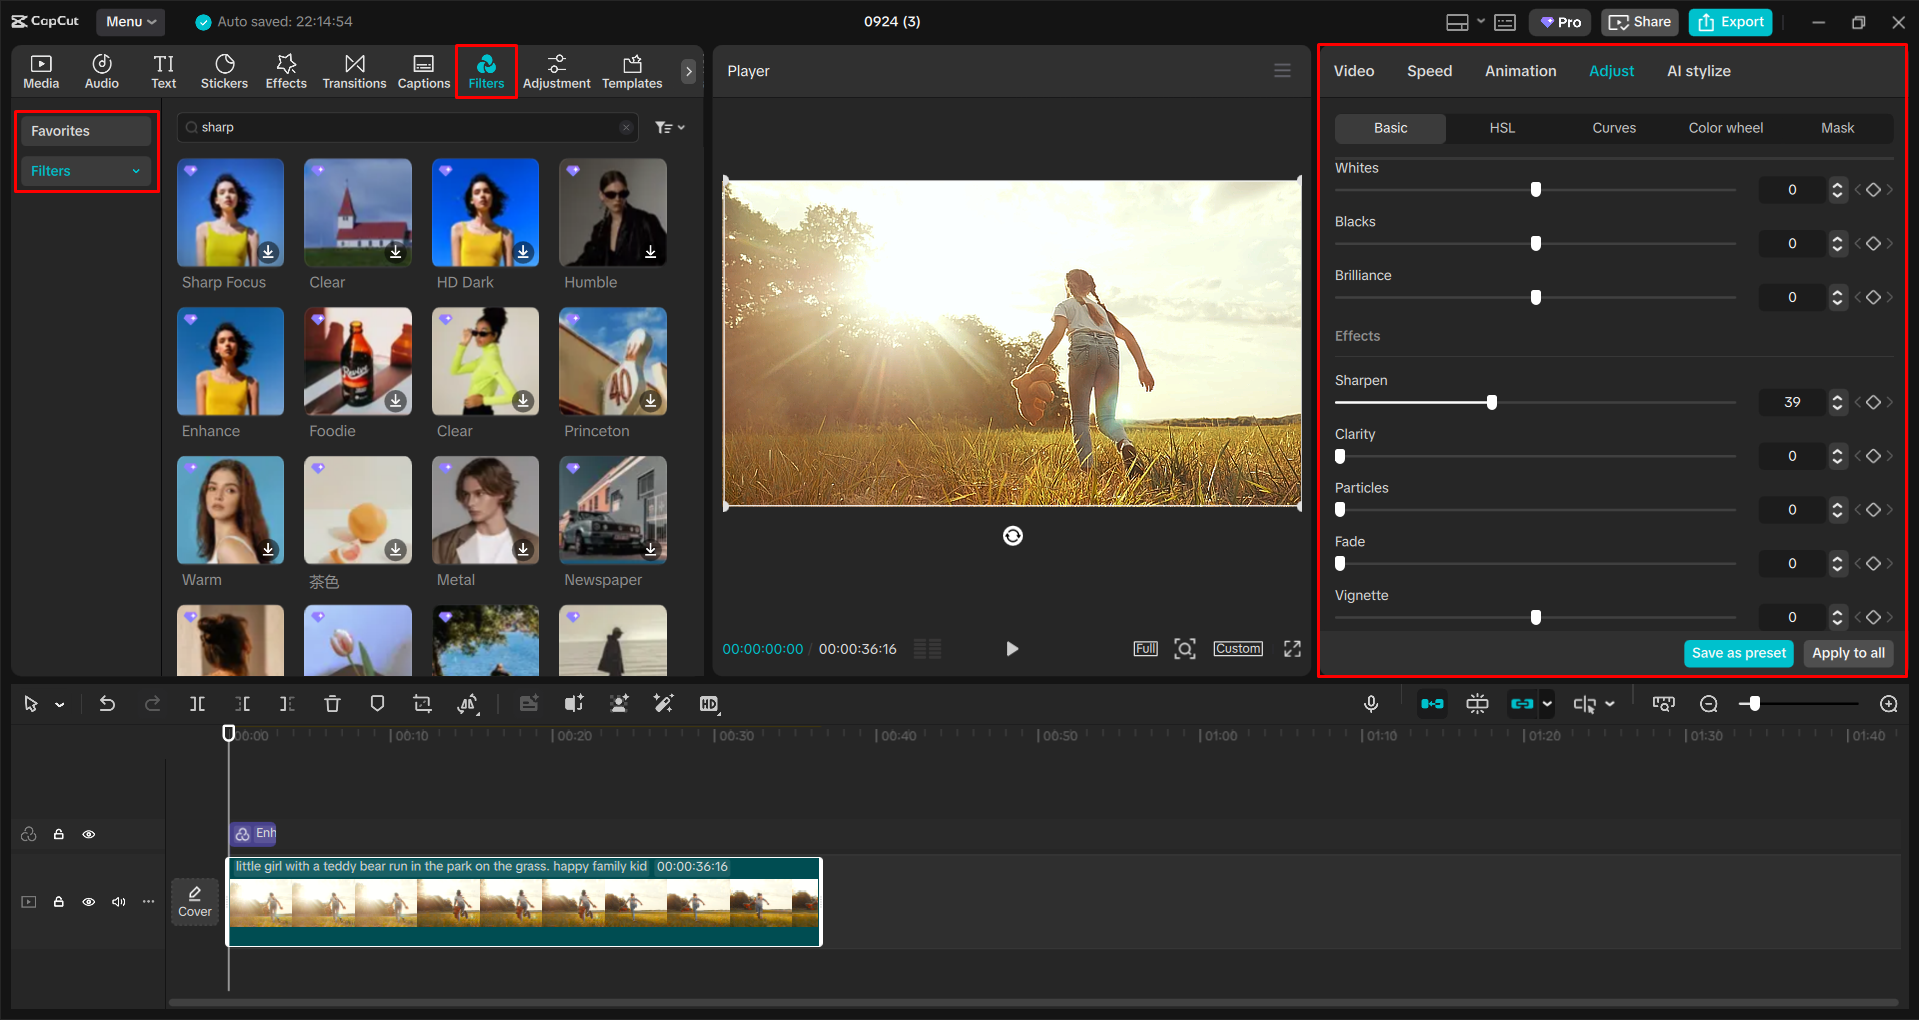Switch to the Speed tab
The image size is (1919, 1020).
(x=1428, y=70)
